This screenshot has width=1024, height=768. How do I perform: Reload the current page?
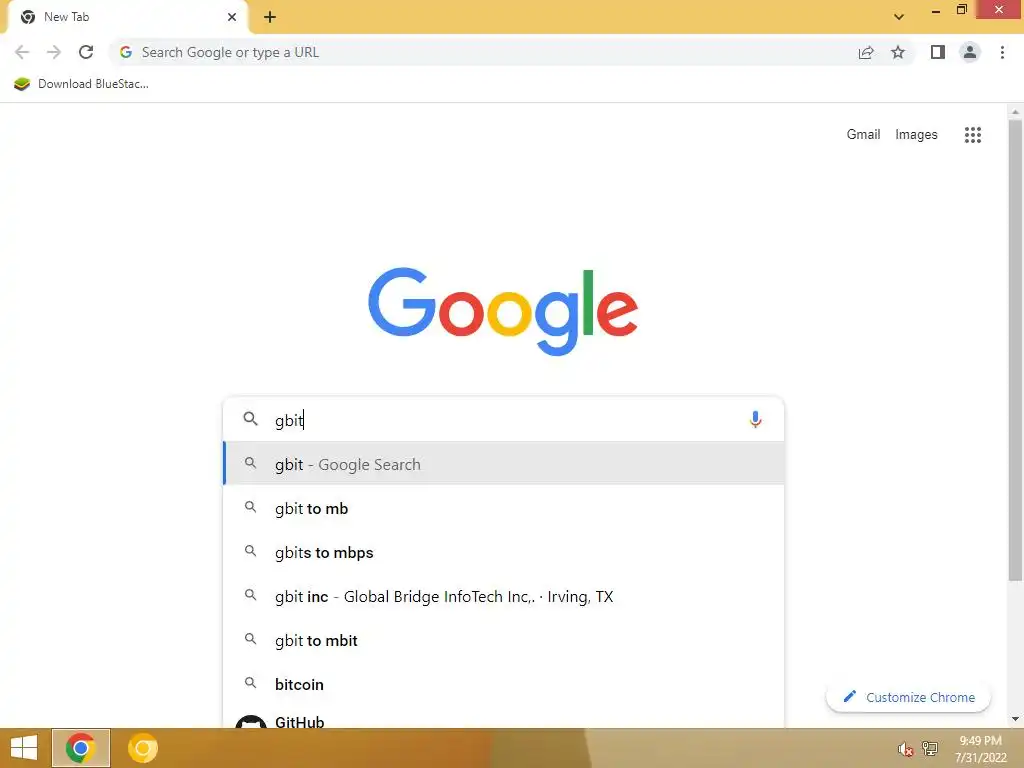tap(86, 52)
